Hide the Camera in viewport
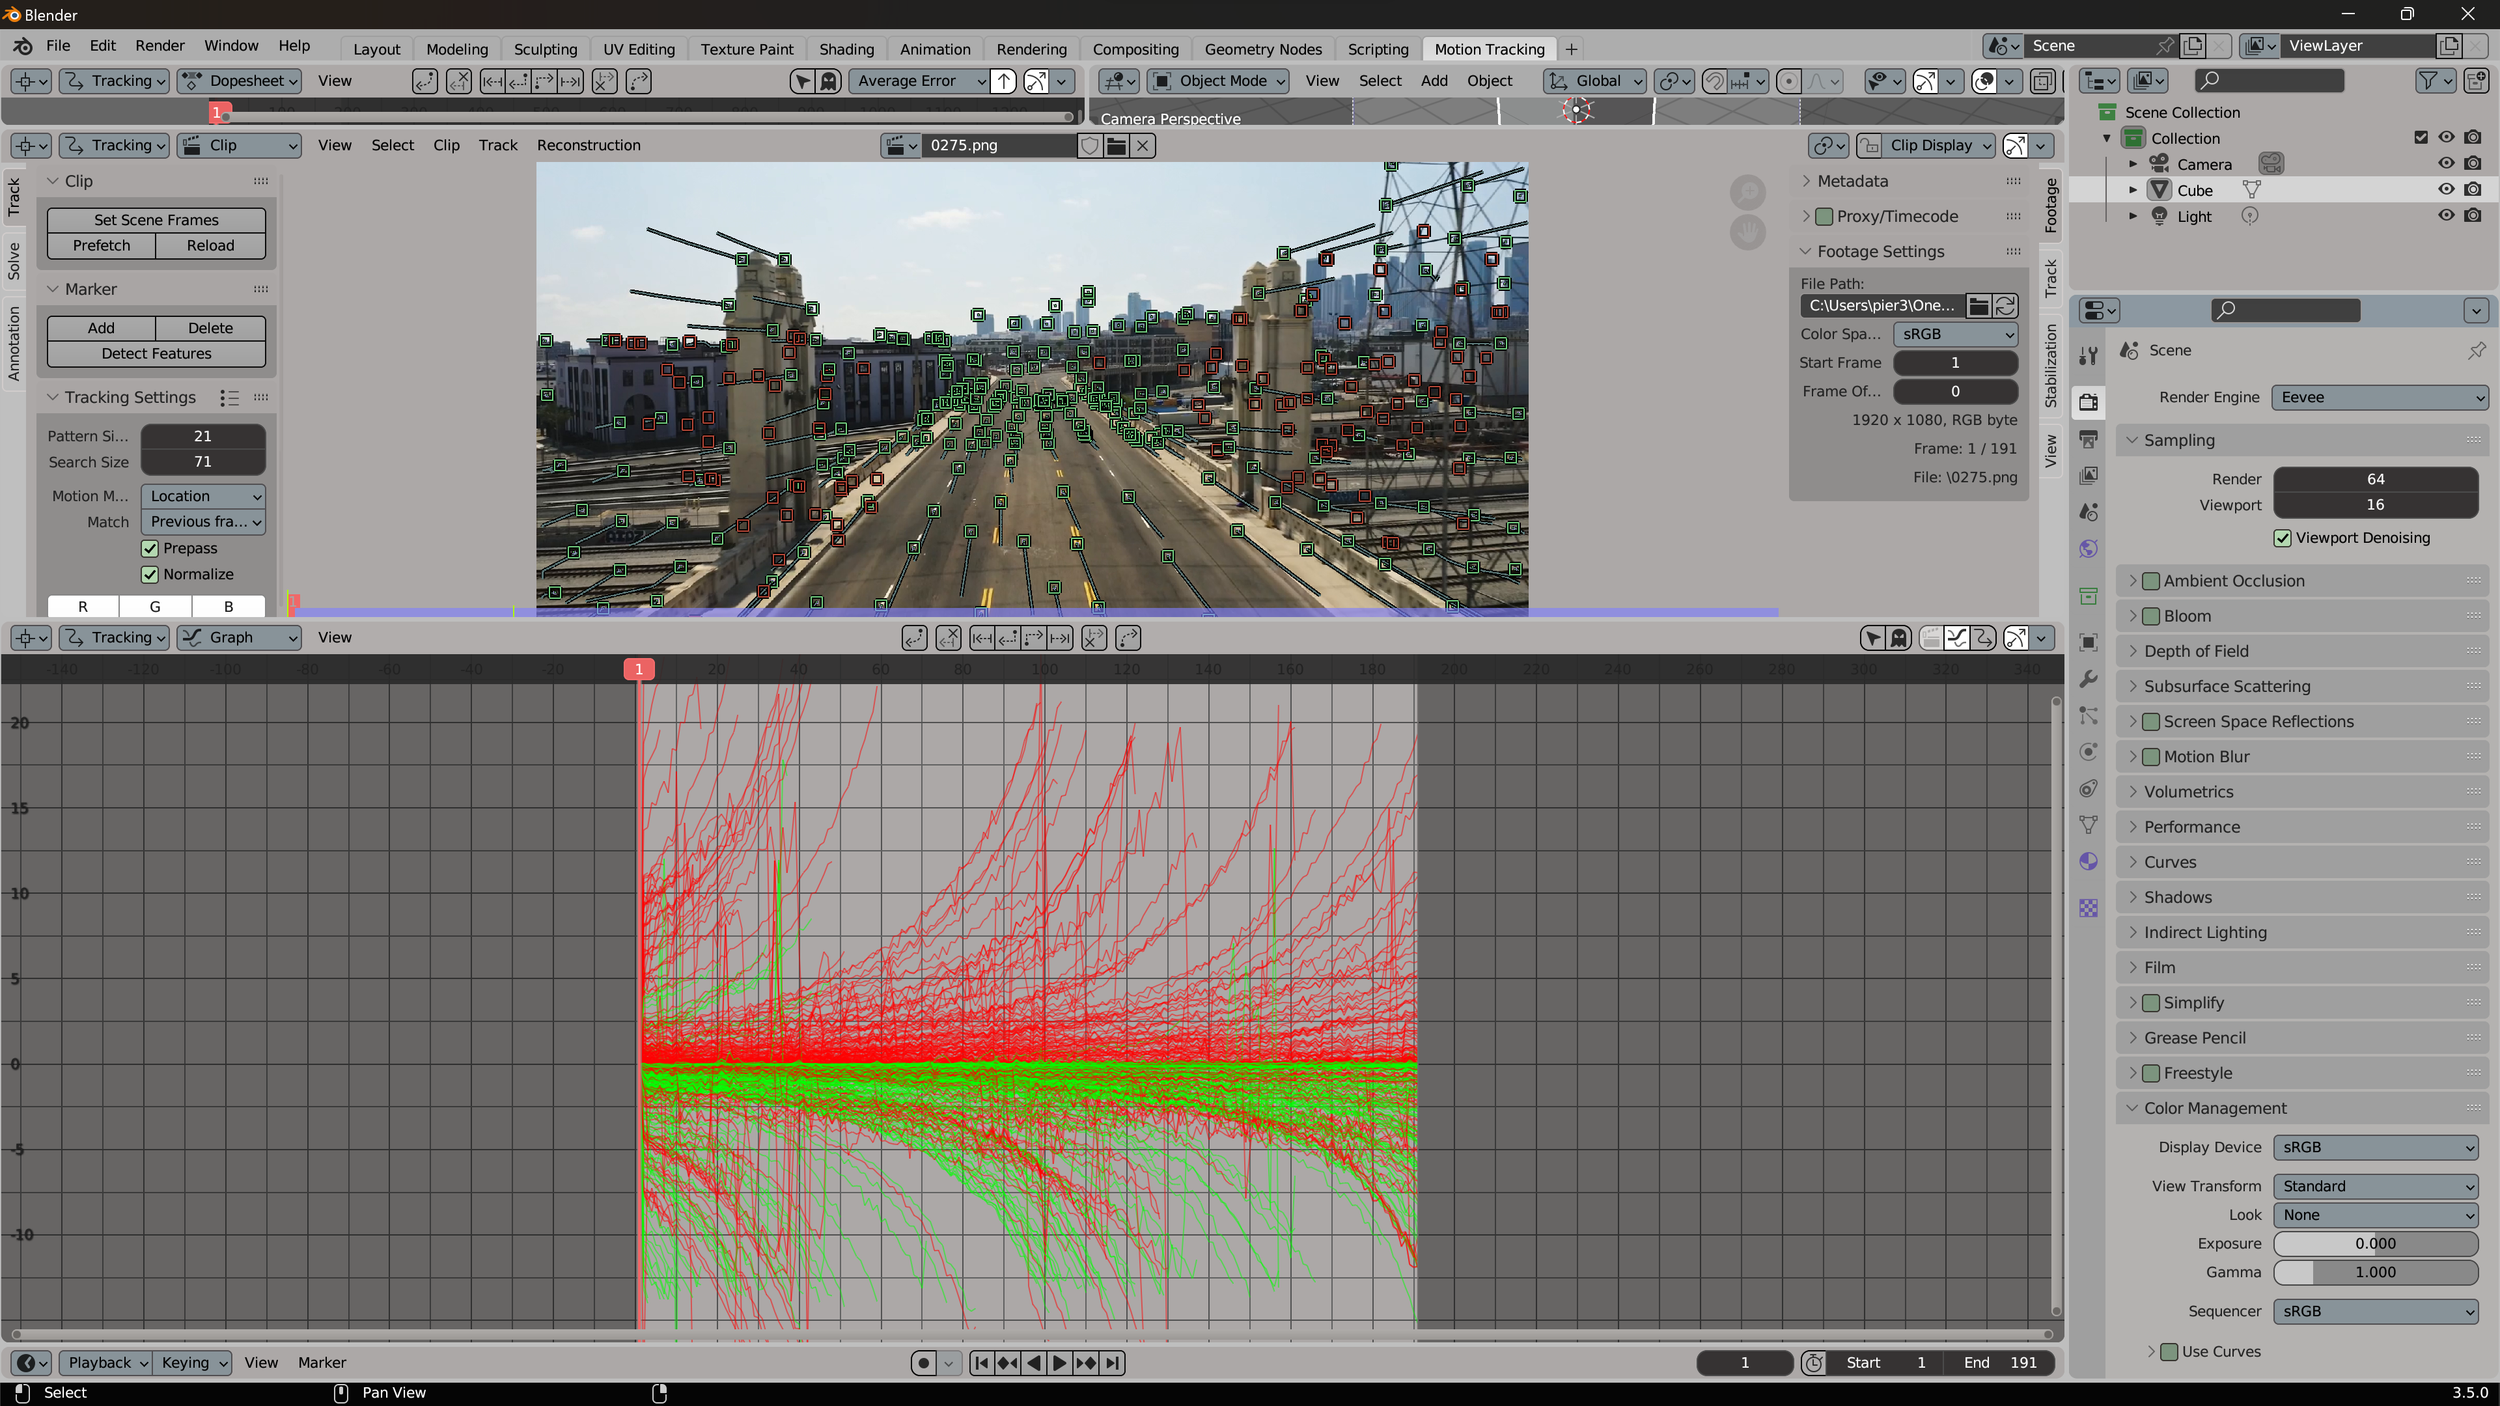2500x1406 pixels. (2446, 164)
